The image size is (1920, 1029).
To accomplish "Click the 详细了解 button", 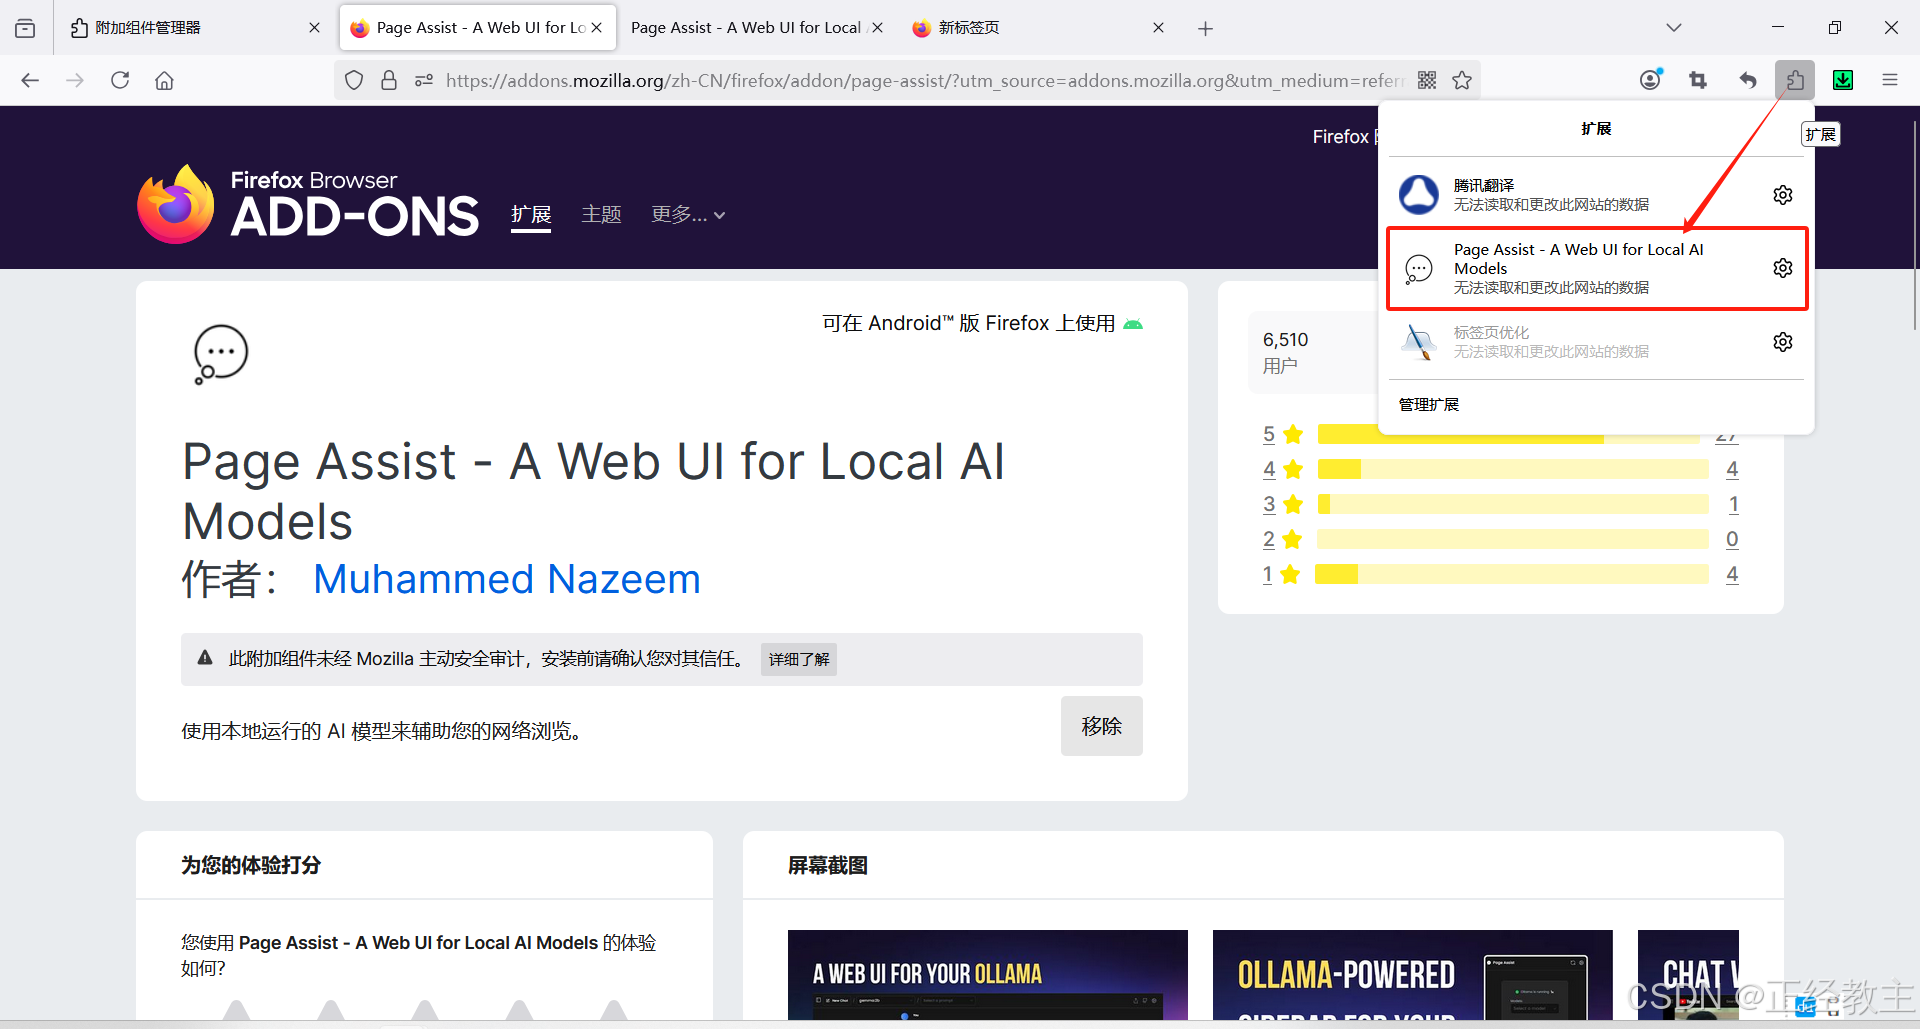I will point(799,659).
